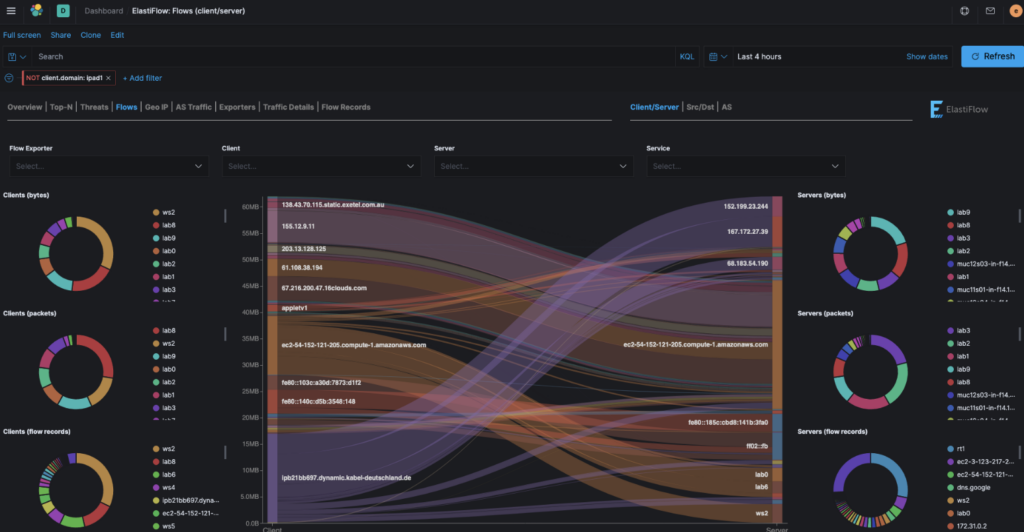Expand the Flow Exporter dropdown

[108, 166]
